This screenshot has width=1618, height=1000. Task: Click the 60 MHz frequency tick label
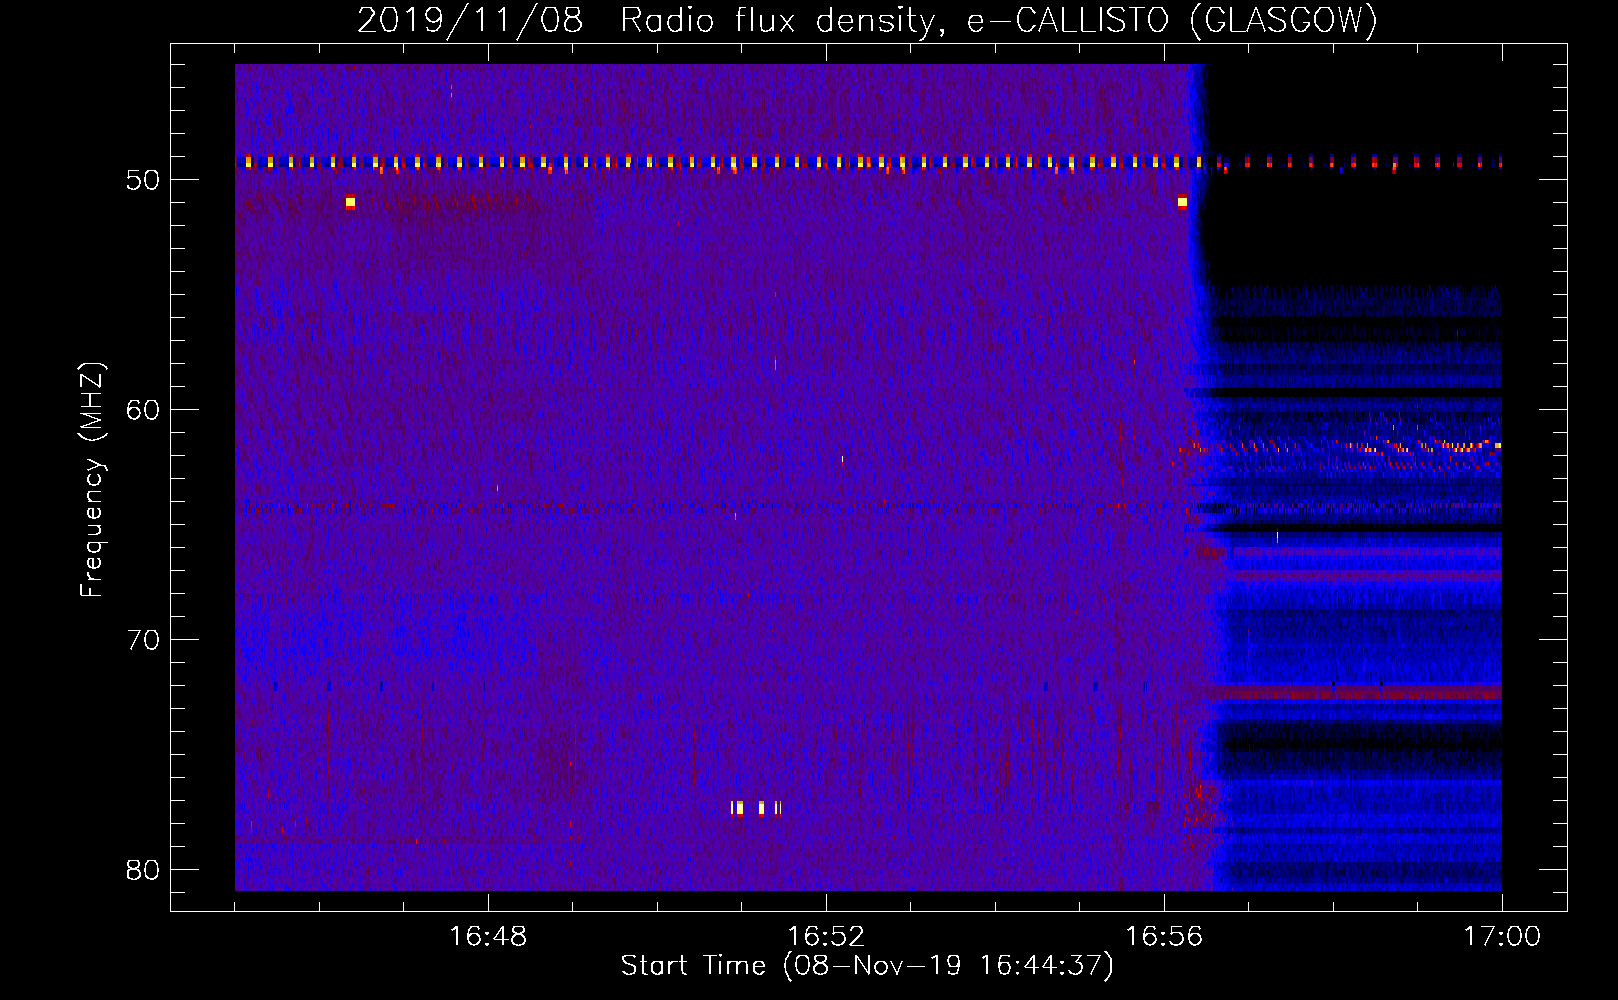point(144,410)
